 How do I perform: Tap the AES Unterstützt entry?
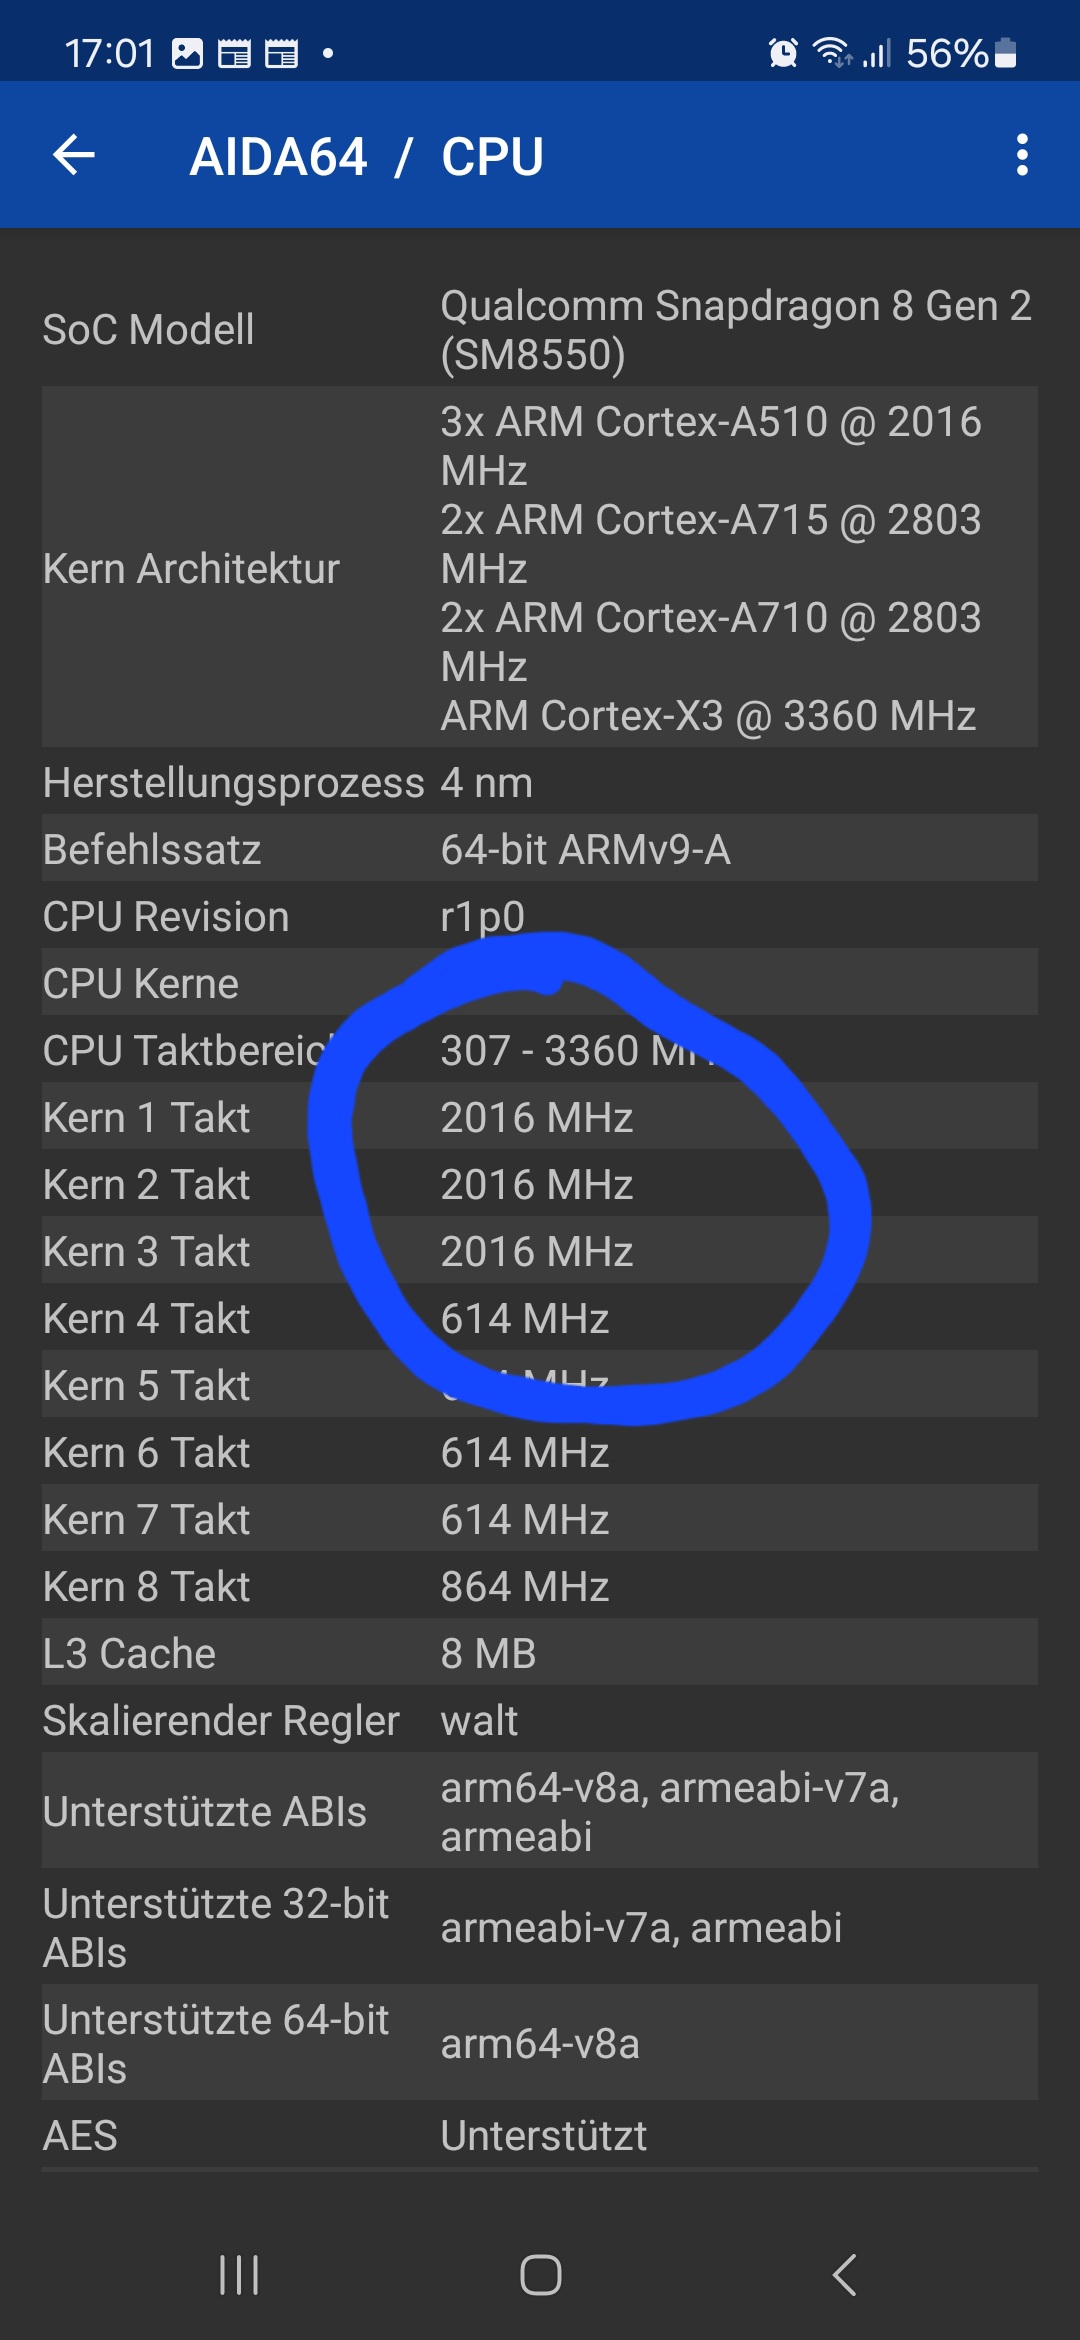tap(540, 2135)
